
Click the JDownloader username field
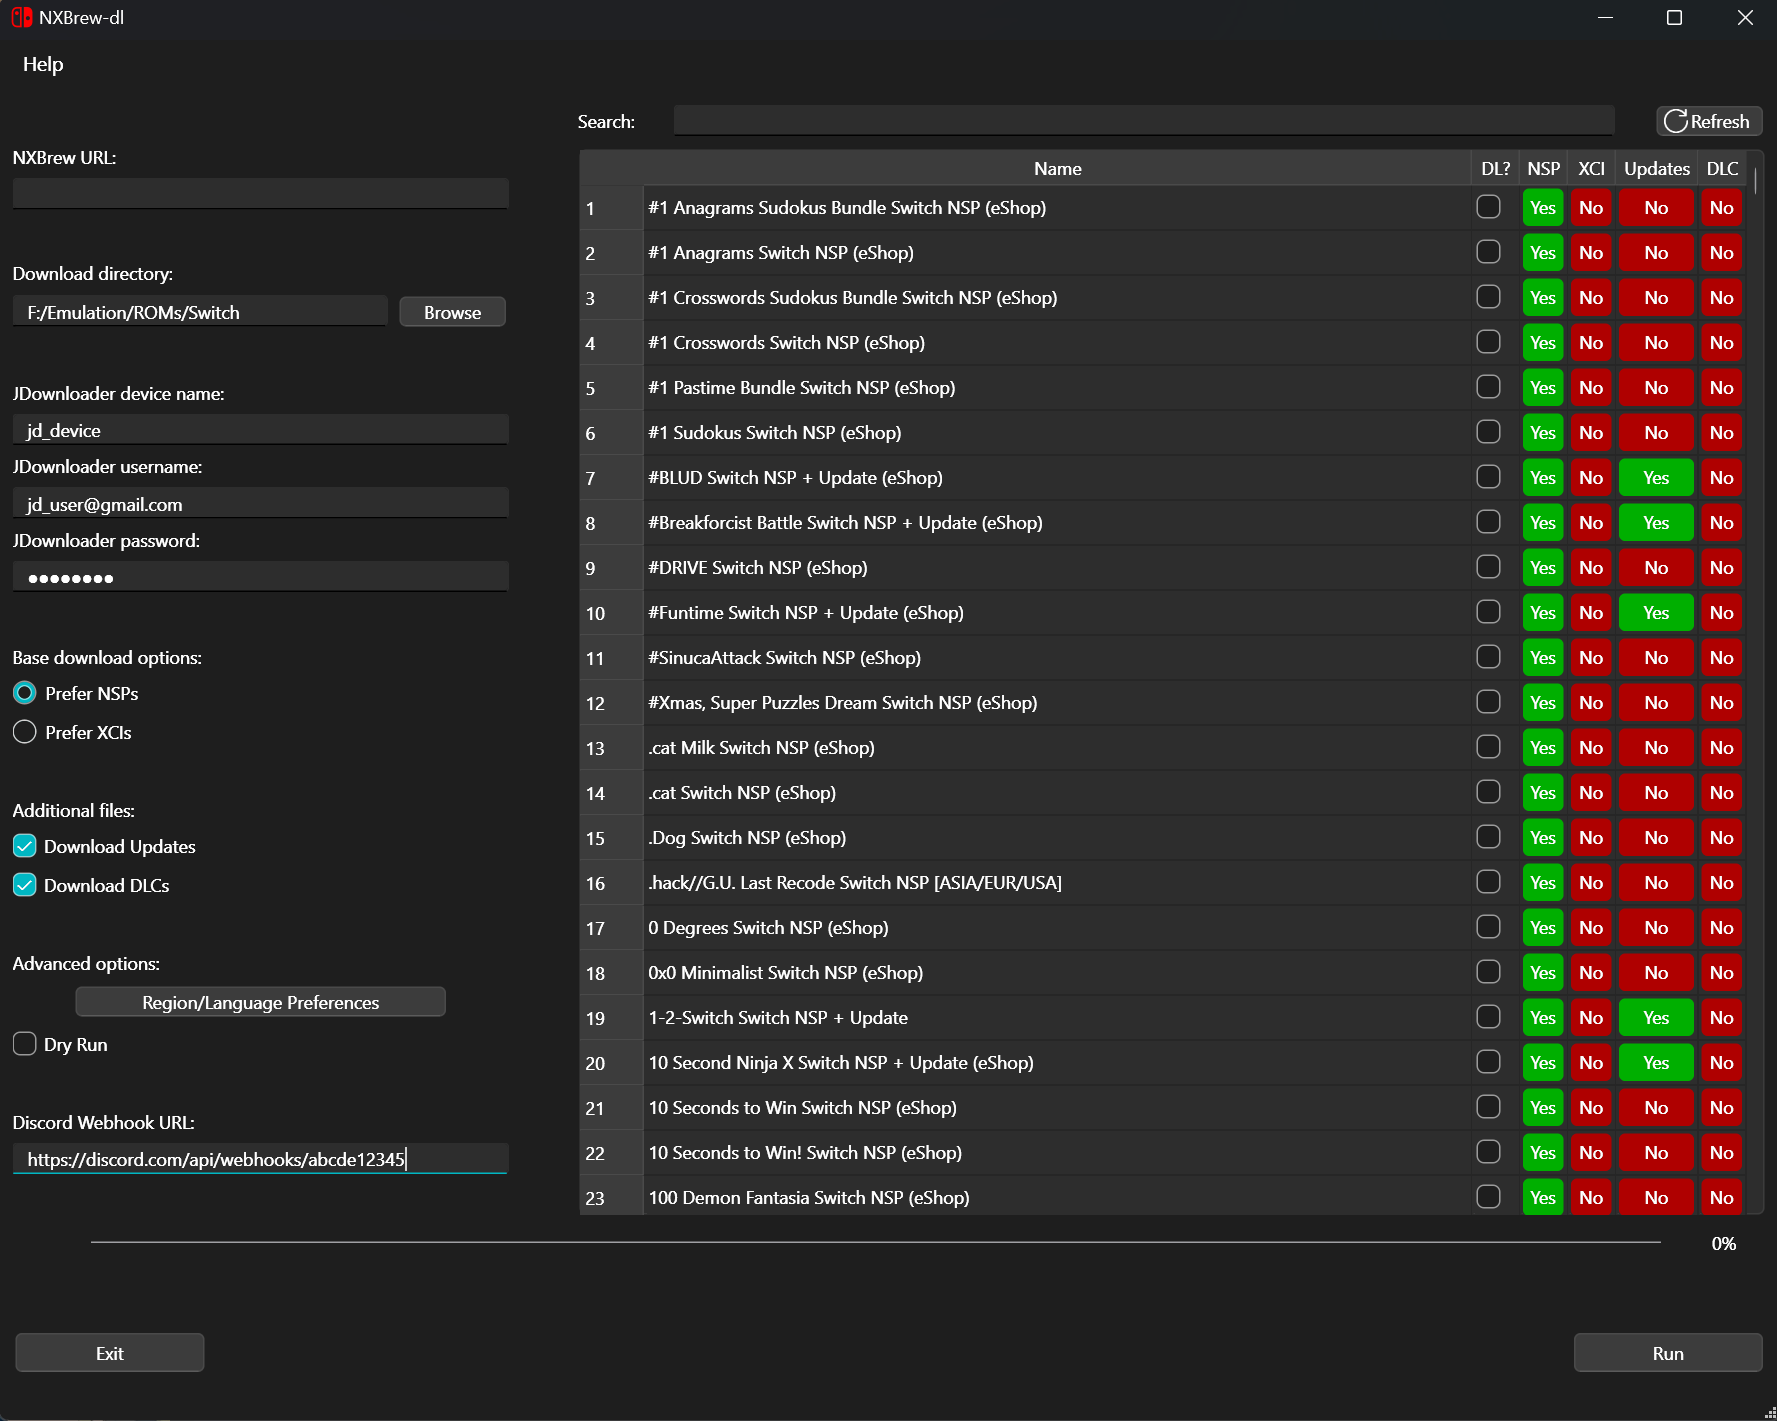260,504
